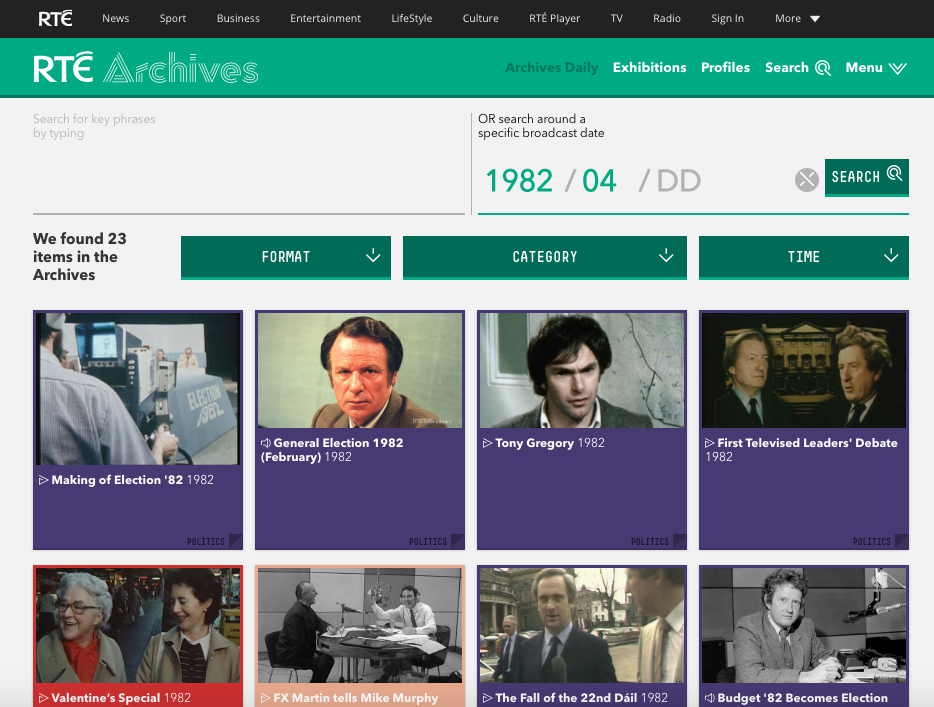The width and height of the screenshot is (934, 707).
Task: Click the Sign In link
Action: point(727,18)
